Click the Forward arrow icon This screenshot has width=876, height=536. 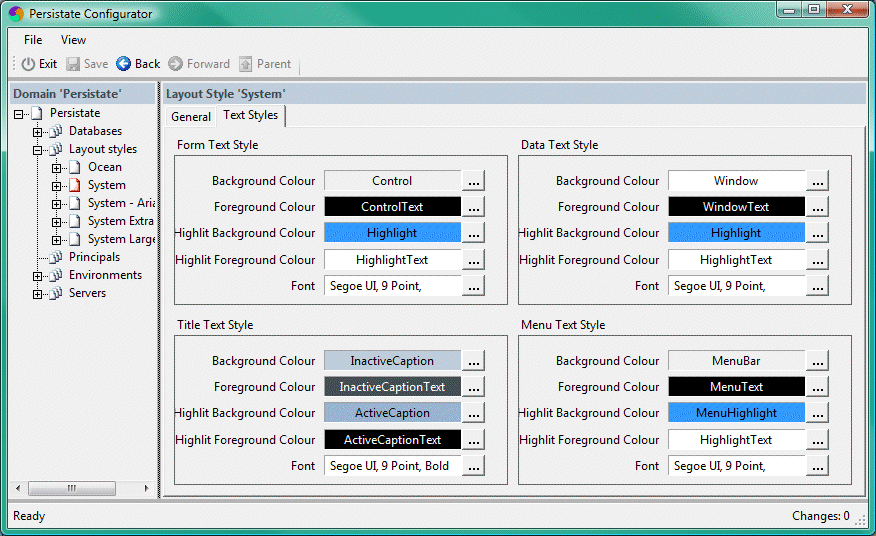175,64
